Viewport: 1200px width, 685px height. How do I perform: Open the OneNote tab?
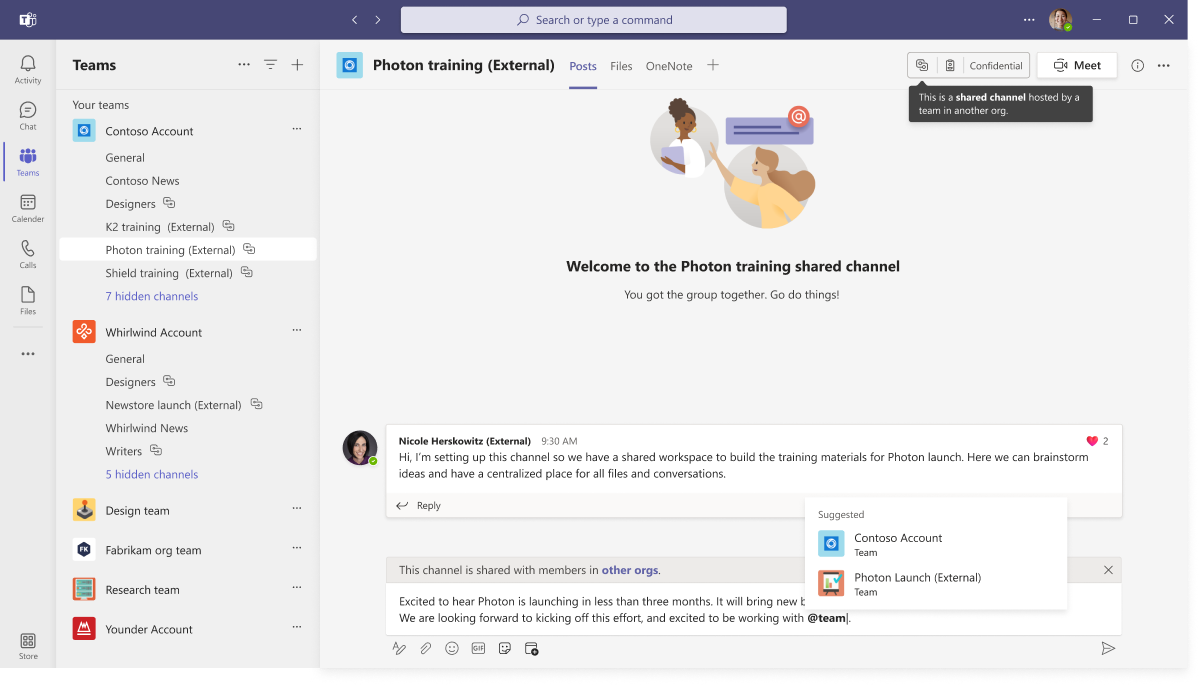point(668,66)
